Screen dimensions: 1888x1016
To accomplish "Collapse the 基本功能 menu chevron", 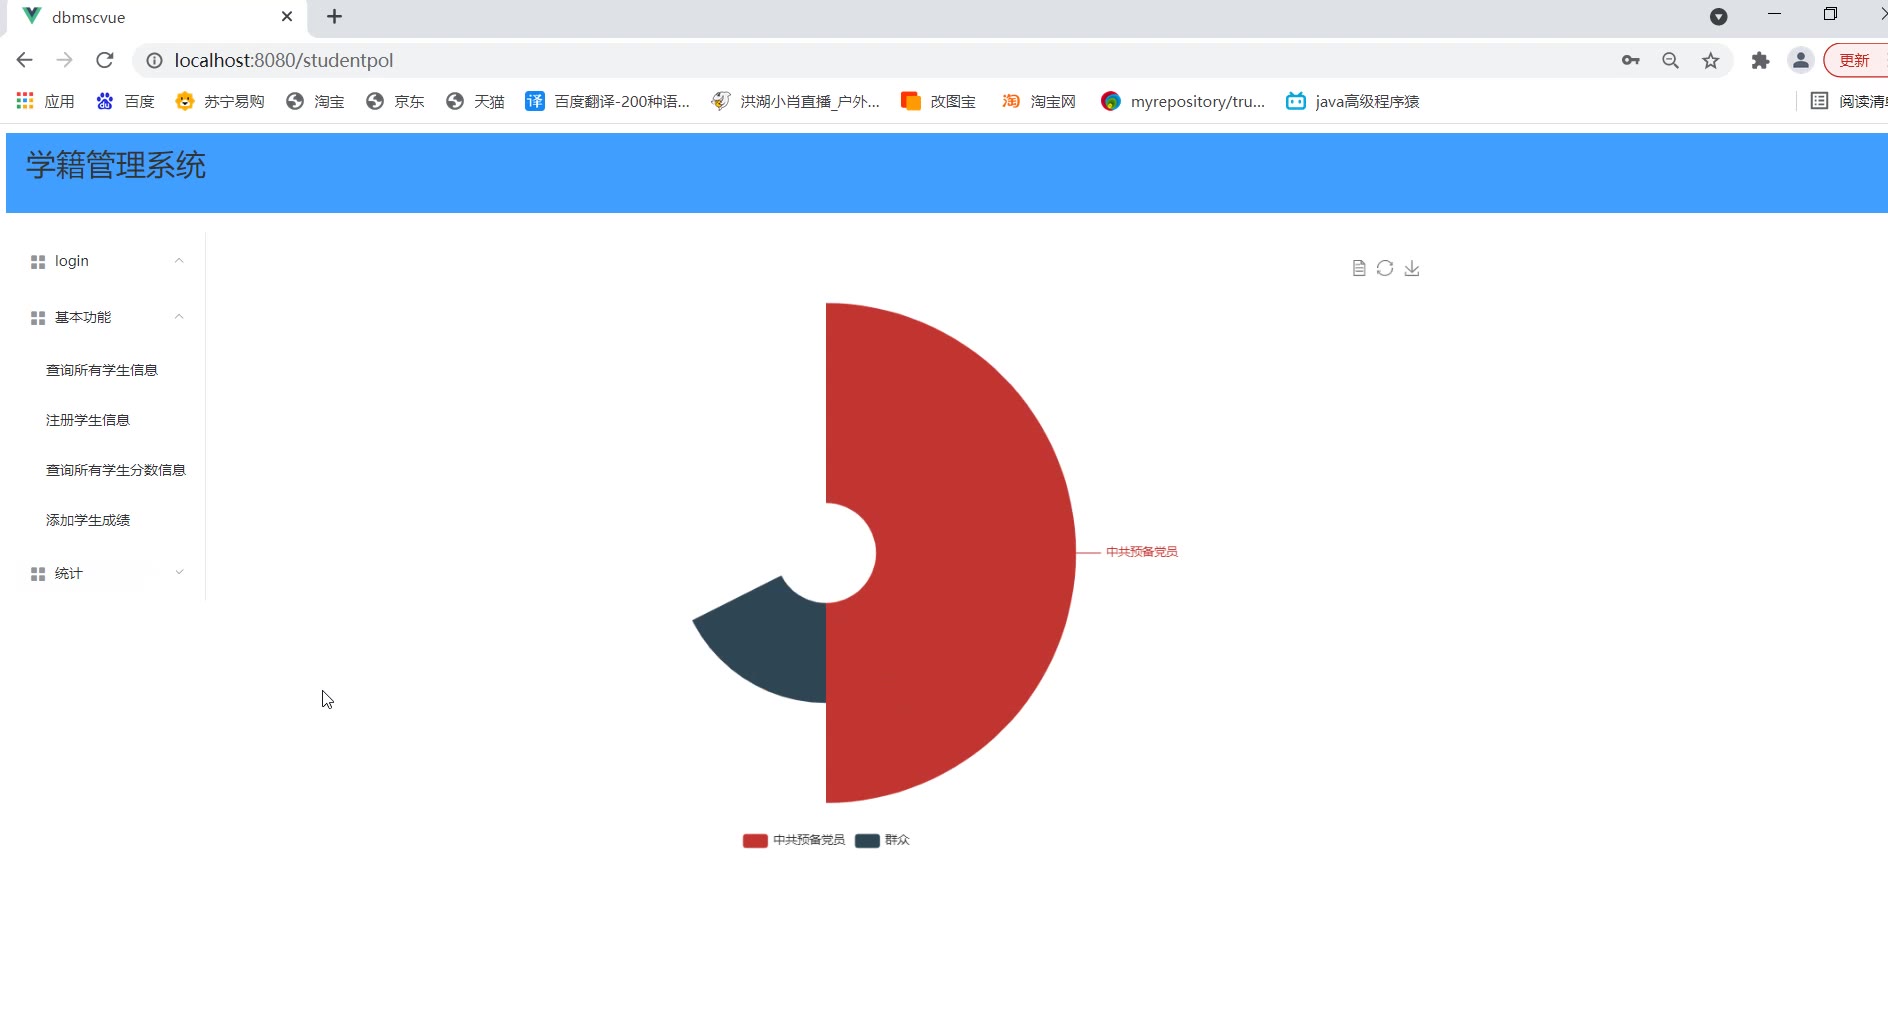I will click(179, 317).
